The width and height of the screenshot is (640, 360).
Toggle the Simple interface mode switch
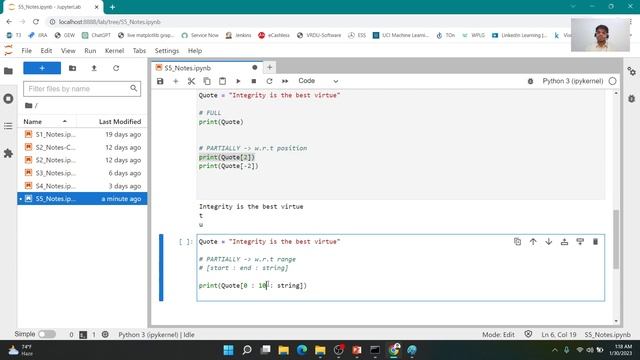tap(47, 334)
